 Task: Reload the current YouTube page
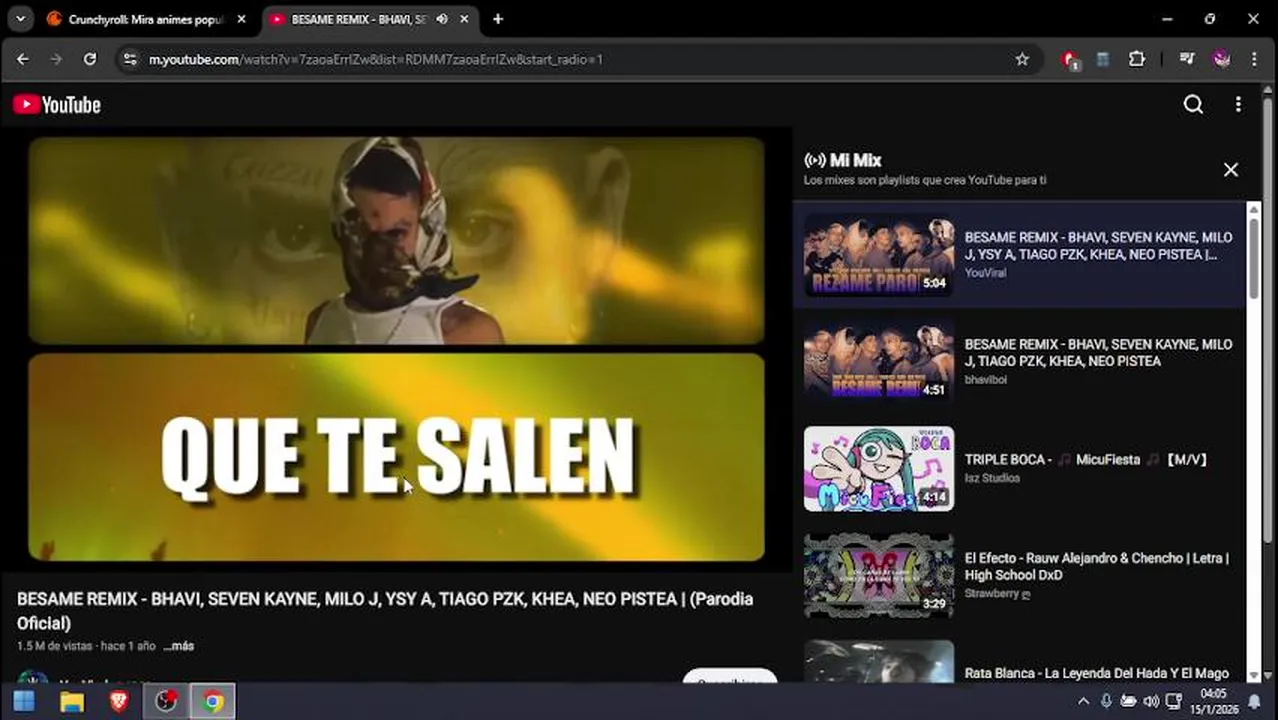(90, 59)
